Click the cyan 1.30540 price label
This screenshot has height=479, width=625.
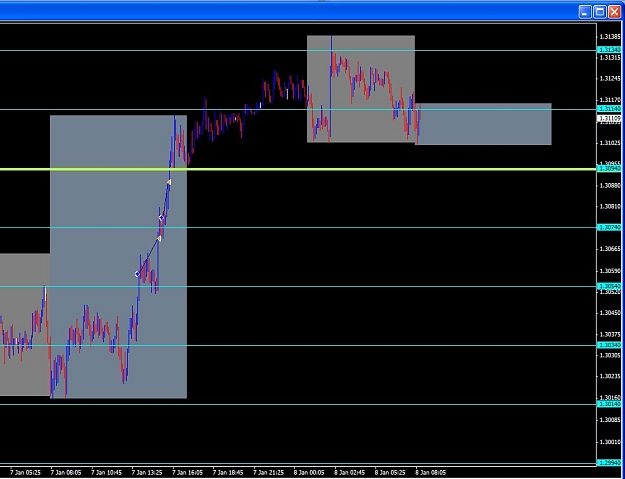coord(609,286)
